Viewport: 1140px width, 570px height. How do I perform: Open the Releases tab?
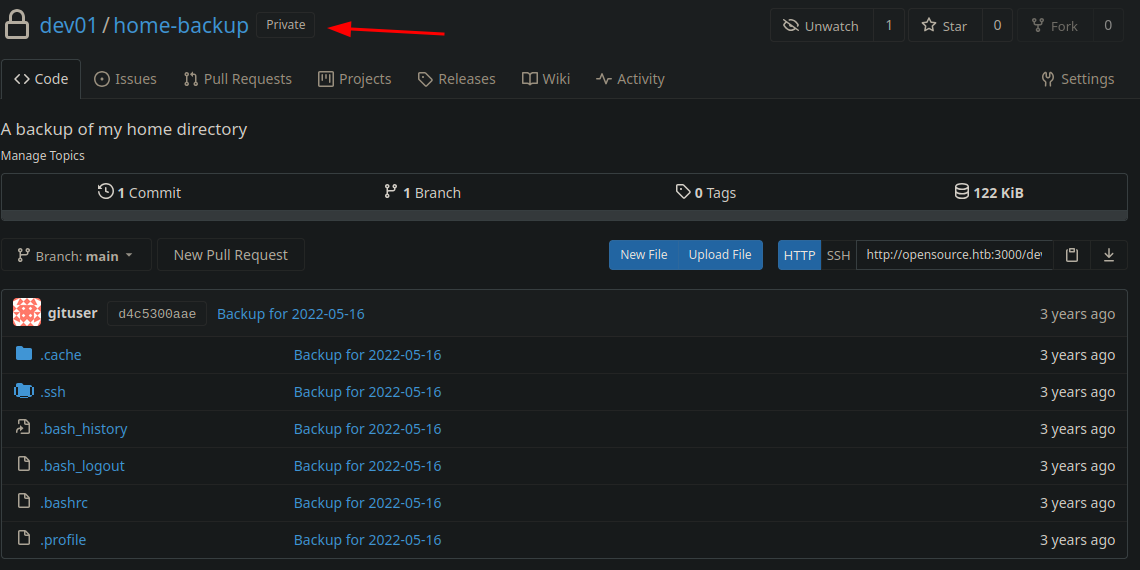(457, 79)
